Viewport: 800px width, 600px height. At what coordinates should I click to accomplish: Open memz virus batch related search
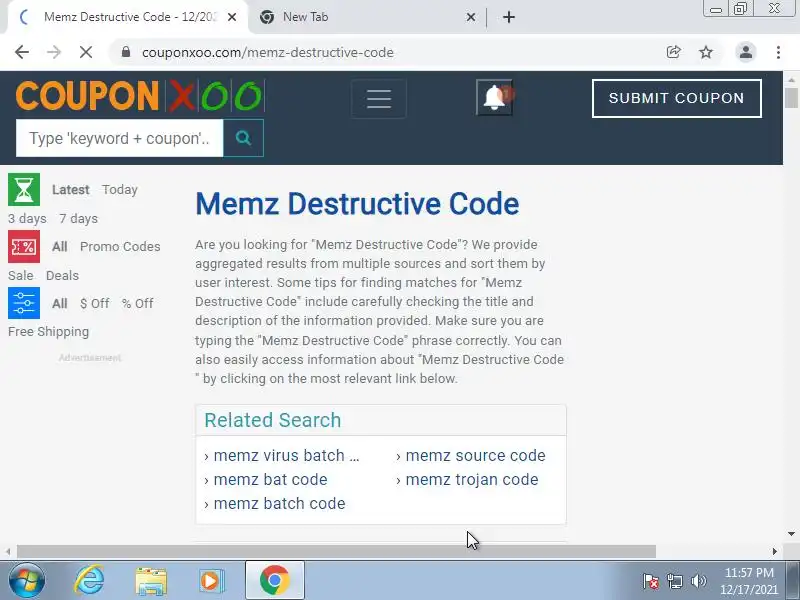click(286, 455)
